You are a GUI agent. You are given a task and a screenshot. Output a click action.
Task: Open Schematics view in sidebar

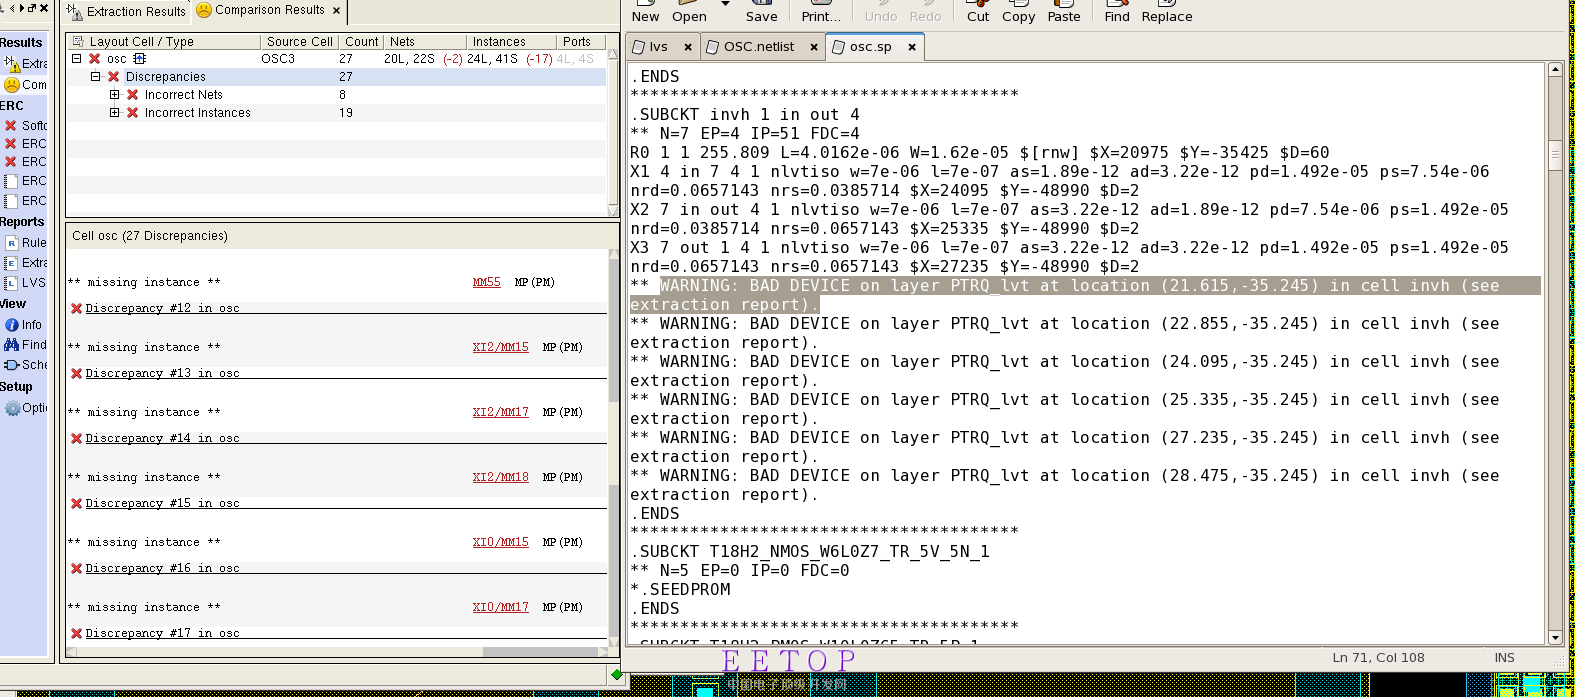tap(26, 365)
